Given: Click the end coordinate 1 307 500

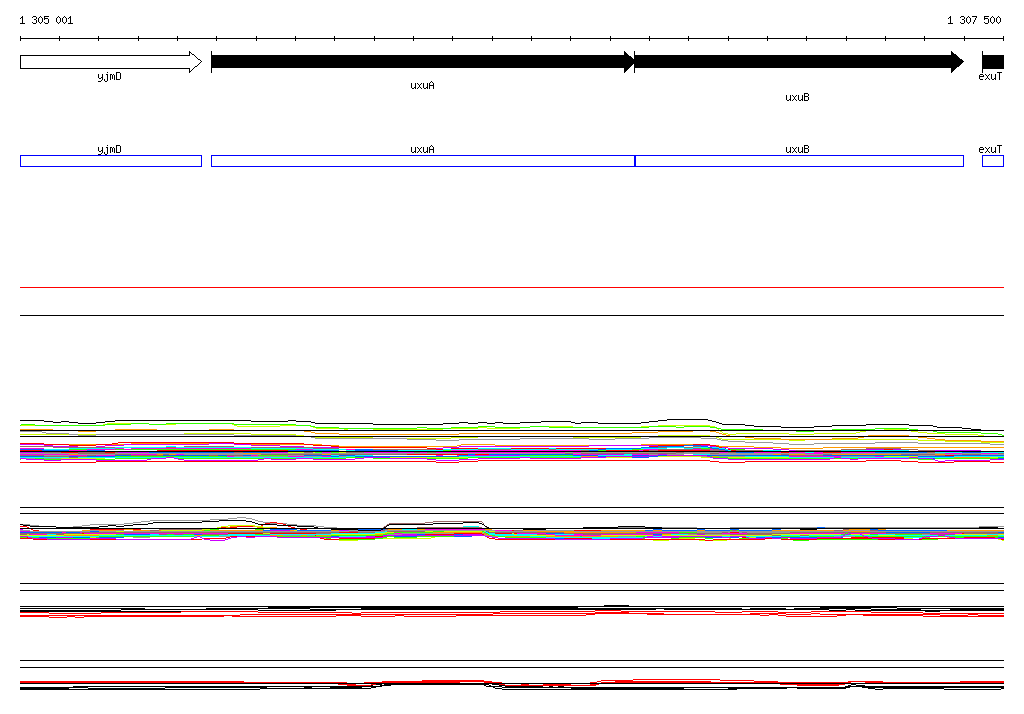Looking at the screenshot, I should click(974, 20).
